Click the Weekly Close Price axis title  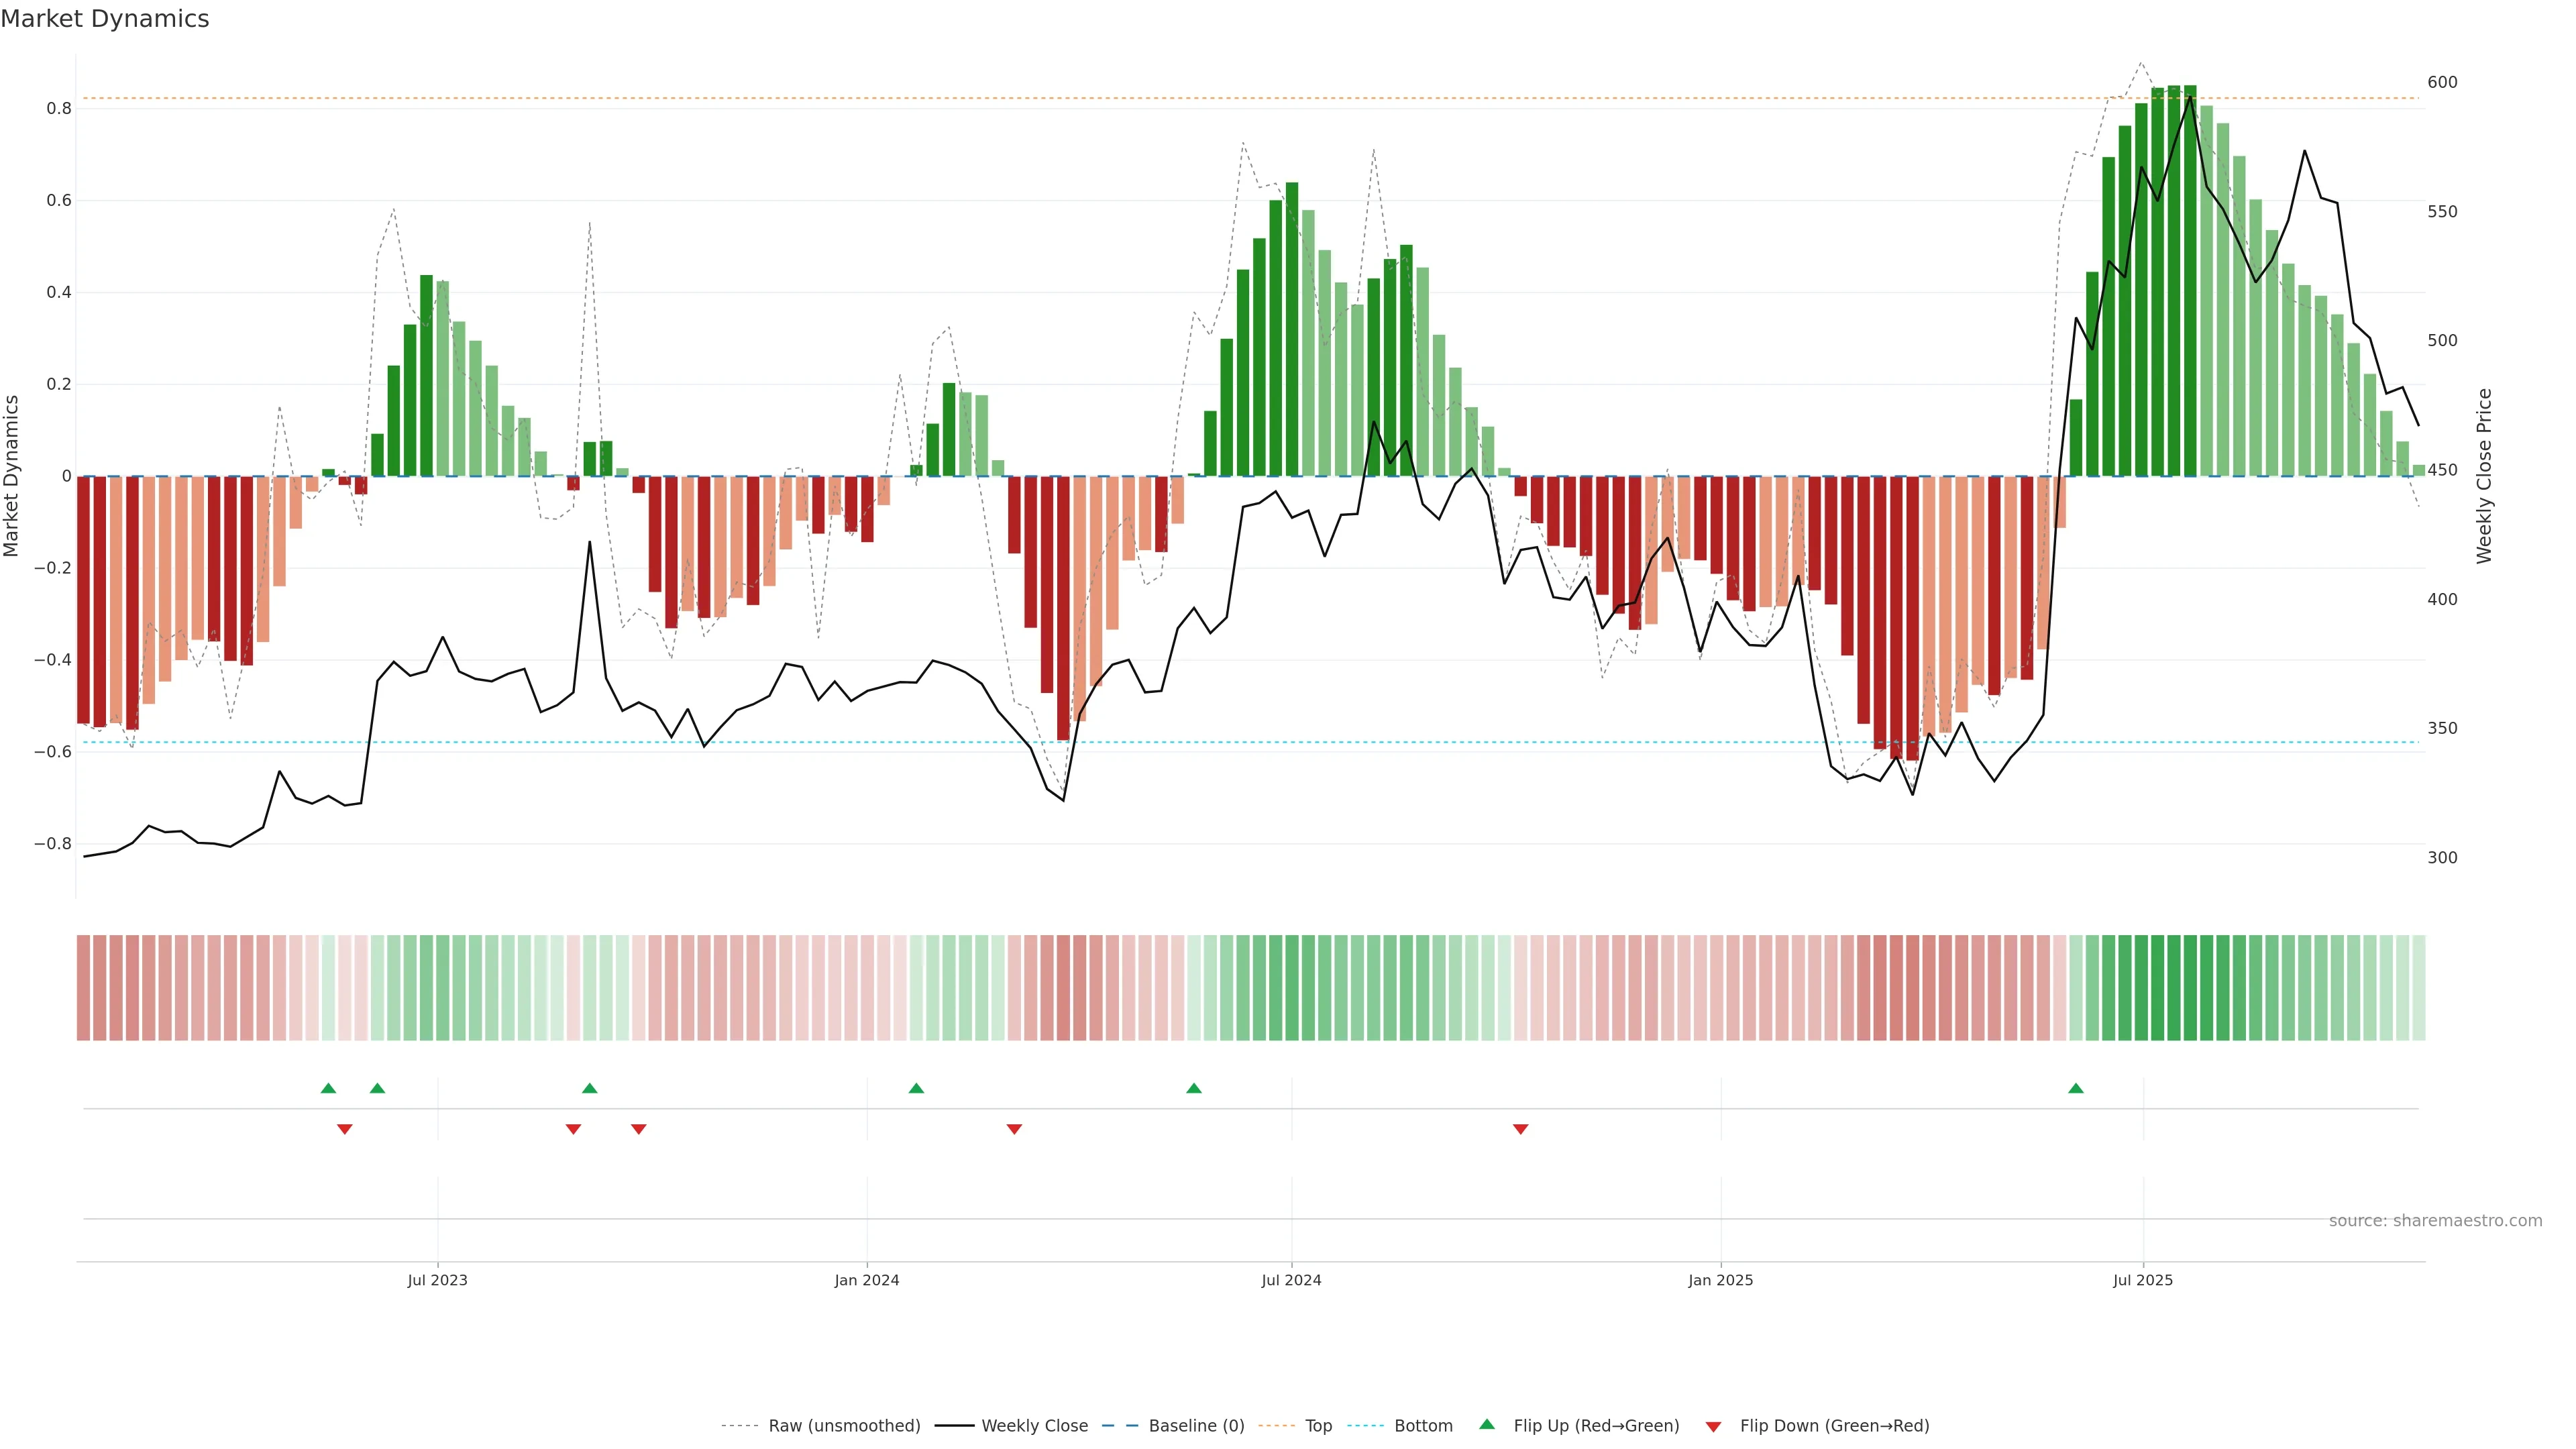click(2484, 476)
